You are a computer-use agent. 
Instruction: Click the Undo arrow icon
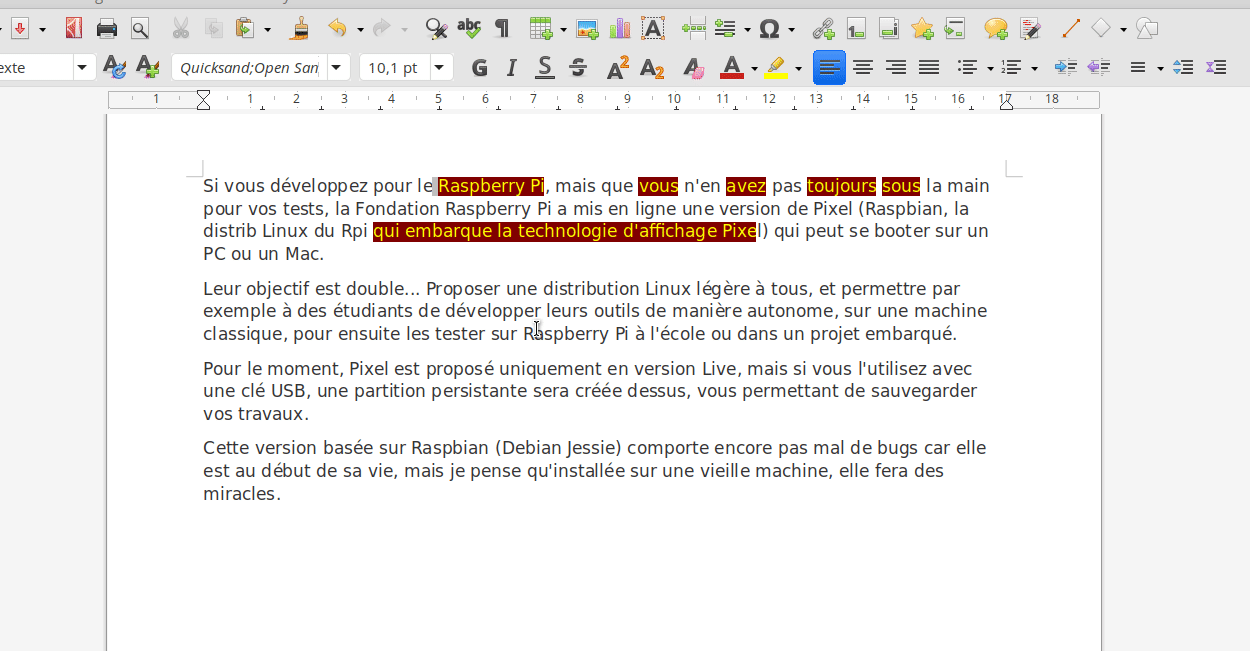pyautogui.click(x=337, y=29)
